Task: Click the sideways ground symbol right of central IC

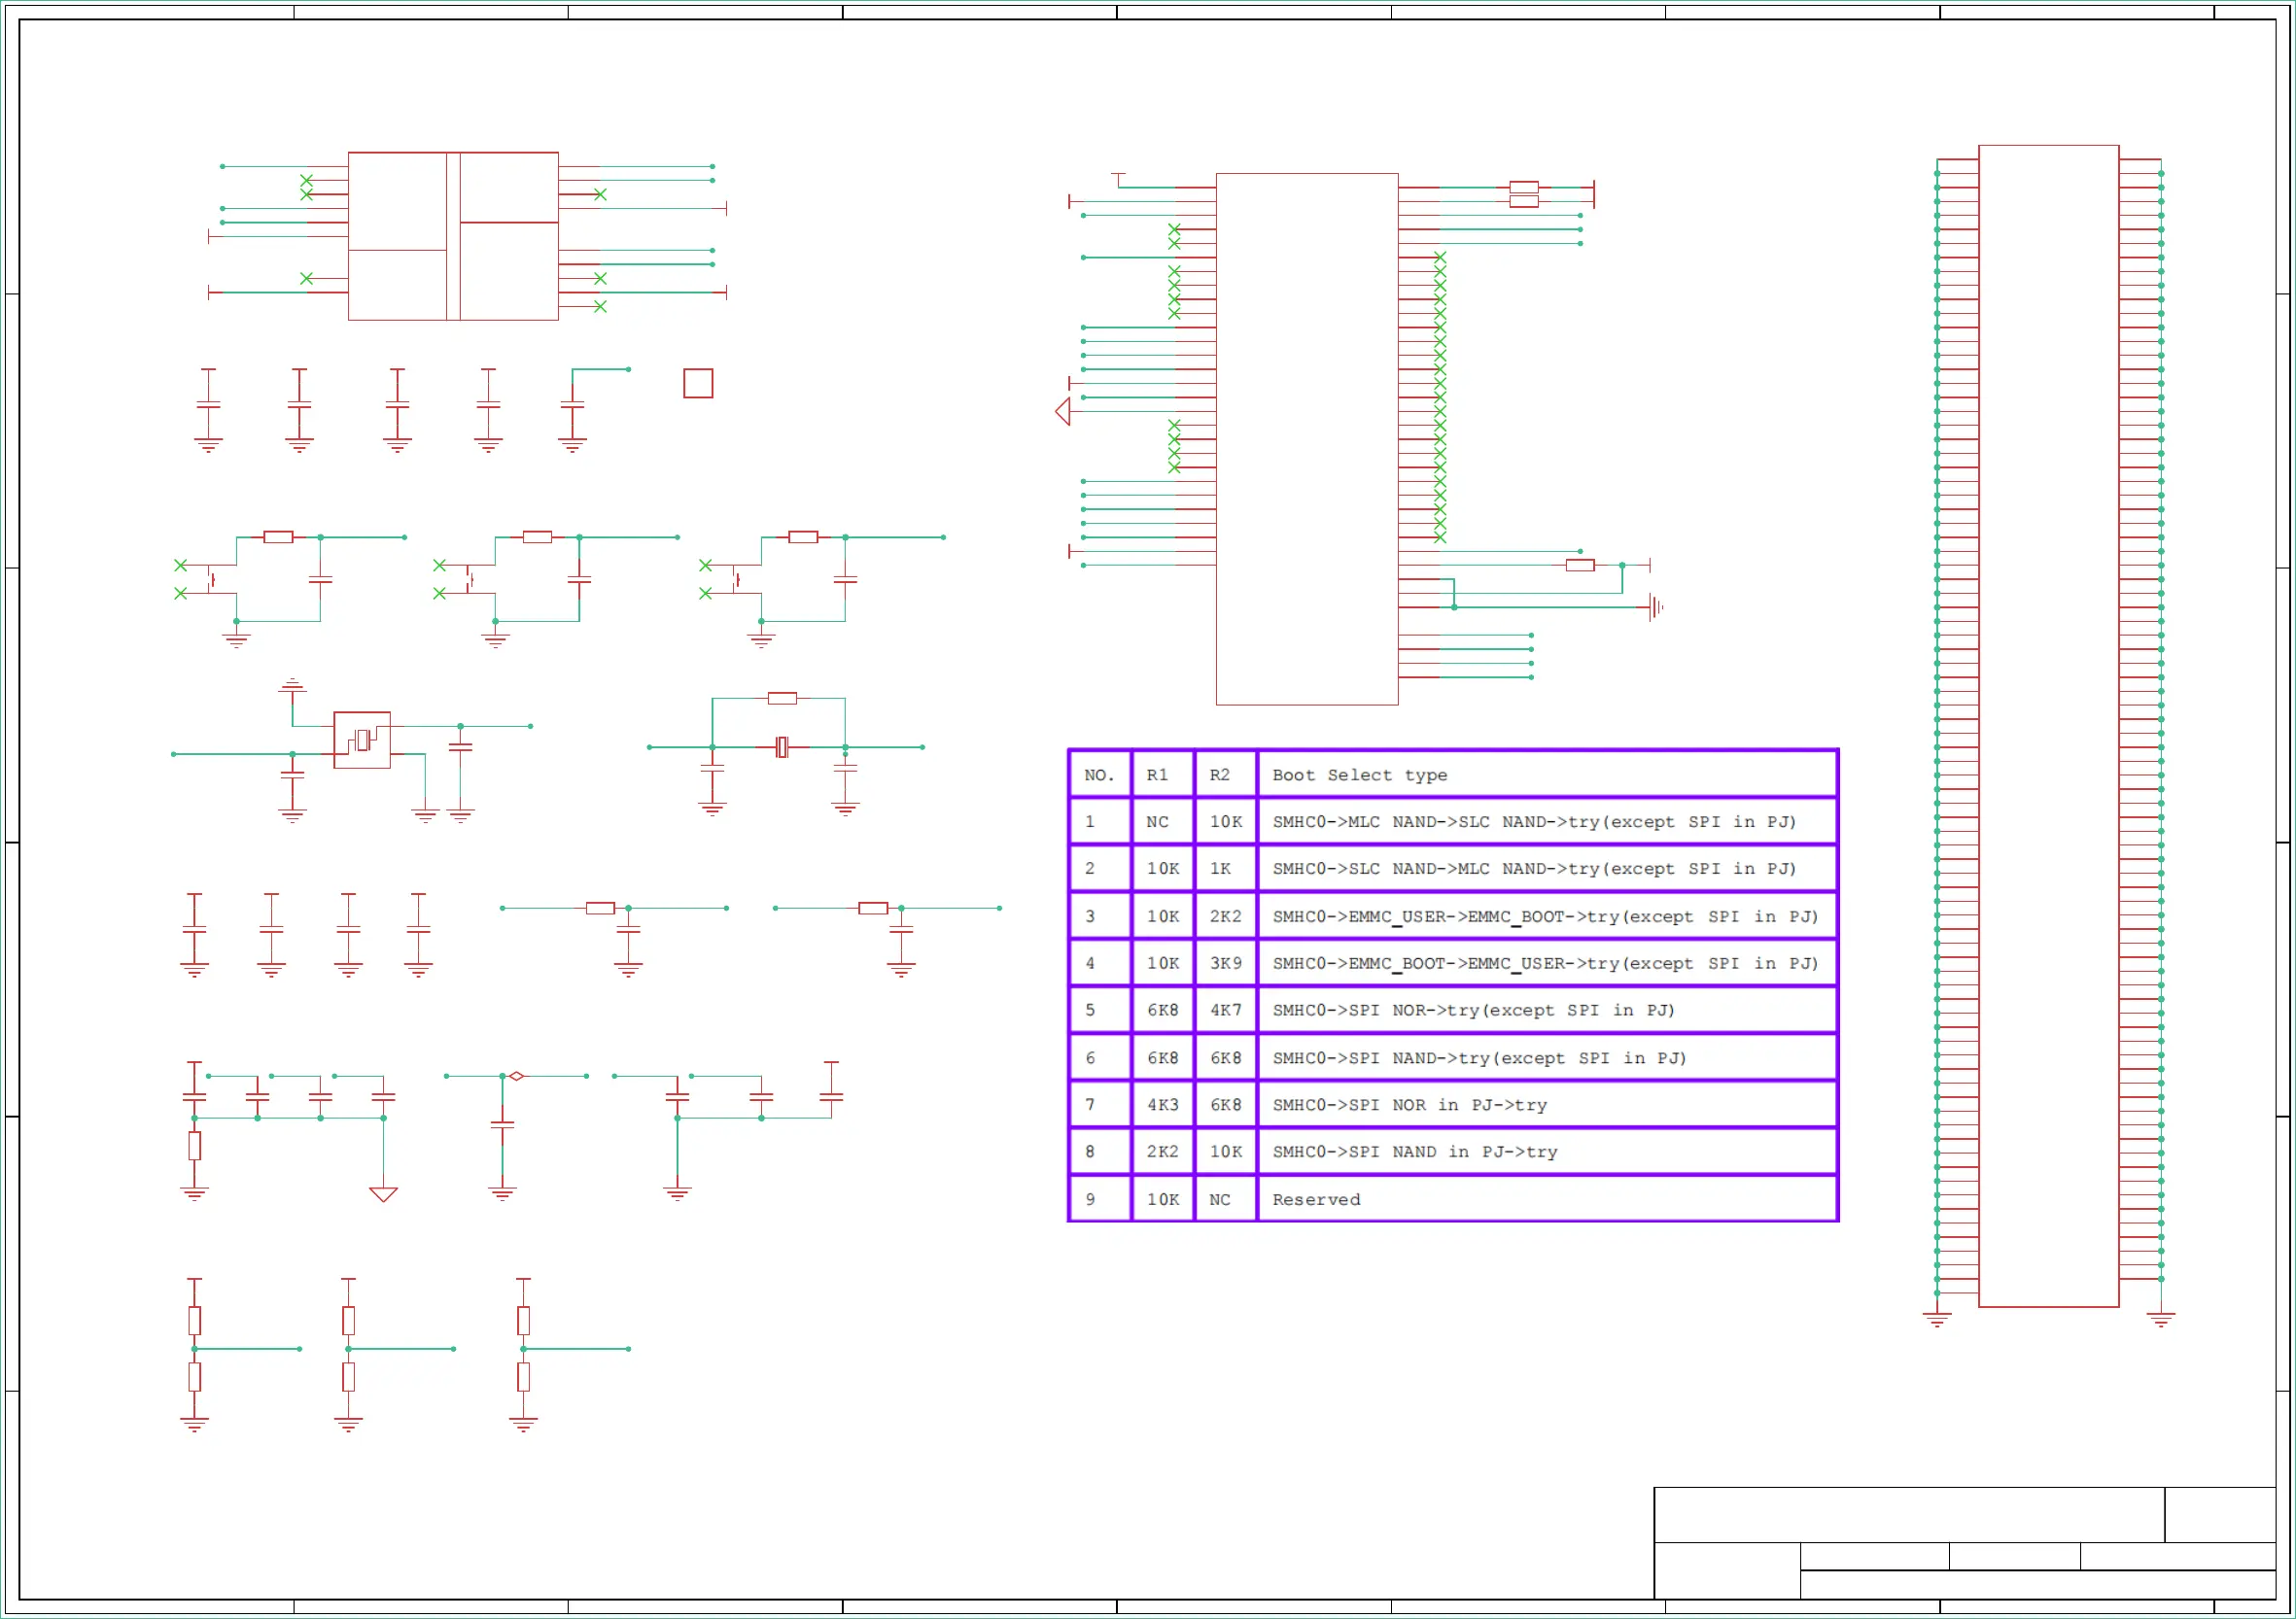Action: point(1656,607)
